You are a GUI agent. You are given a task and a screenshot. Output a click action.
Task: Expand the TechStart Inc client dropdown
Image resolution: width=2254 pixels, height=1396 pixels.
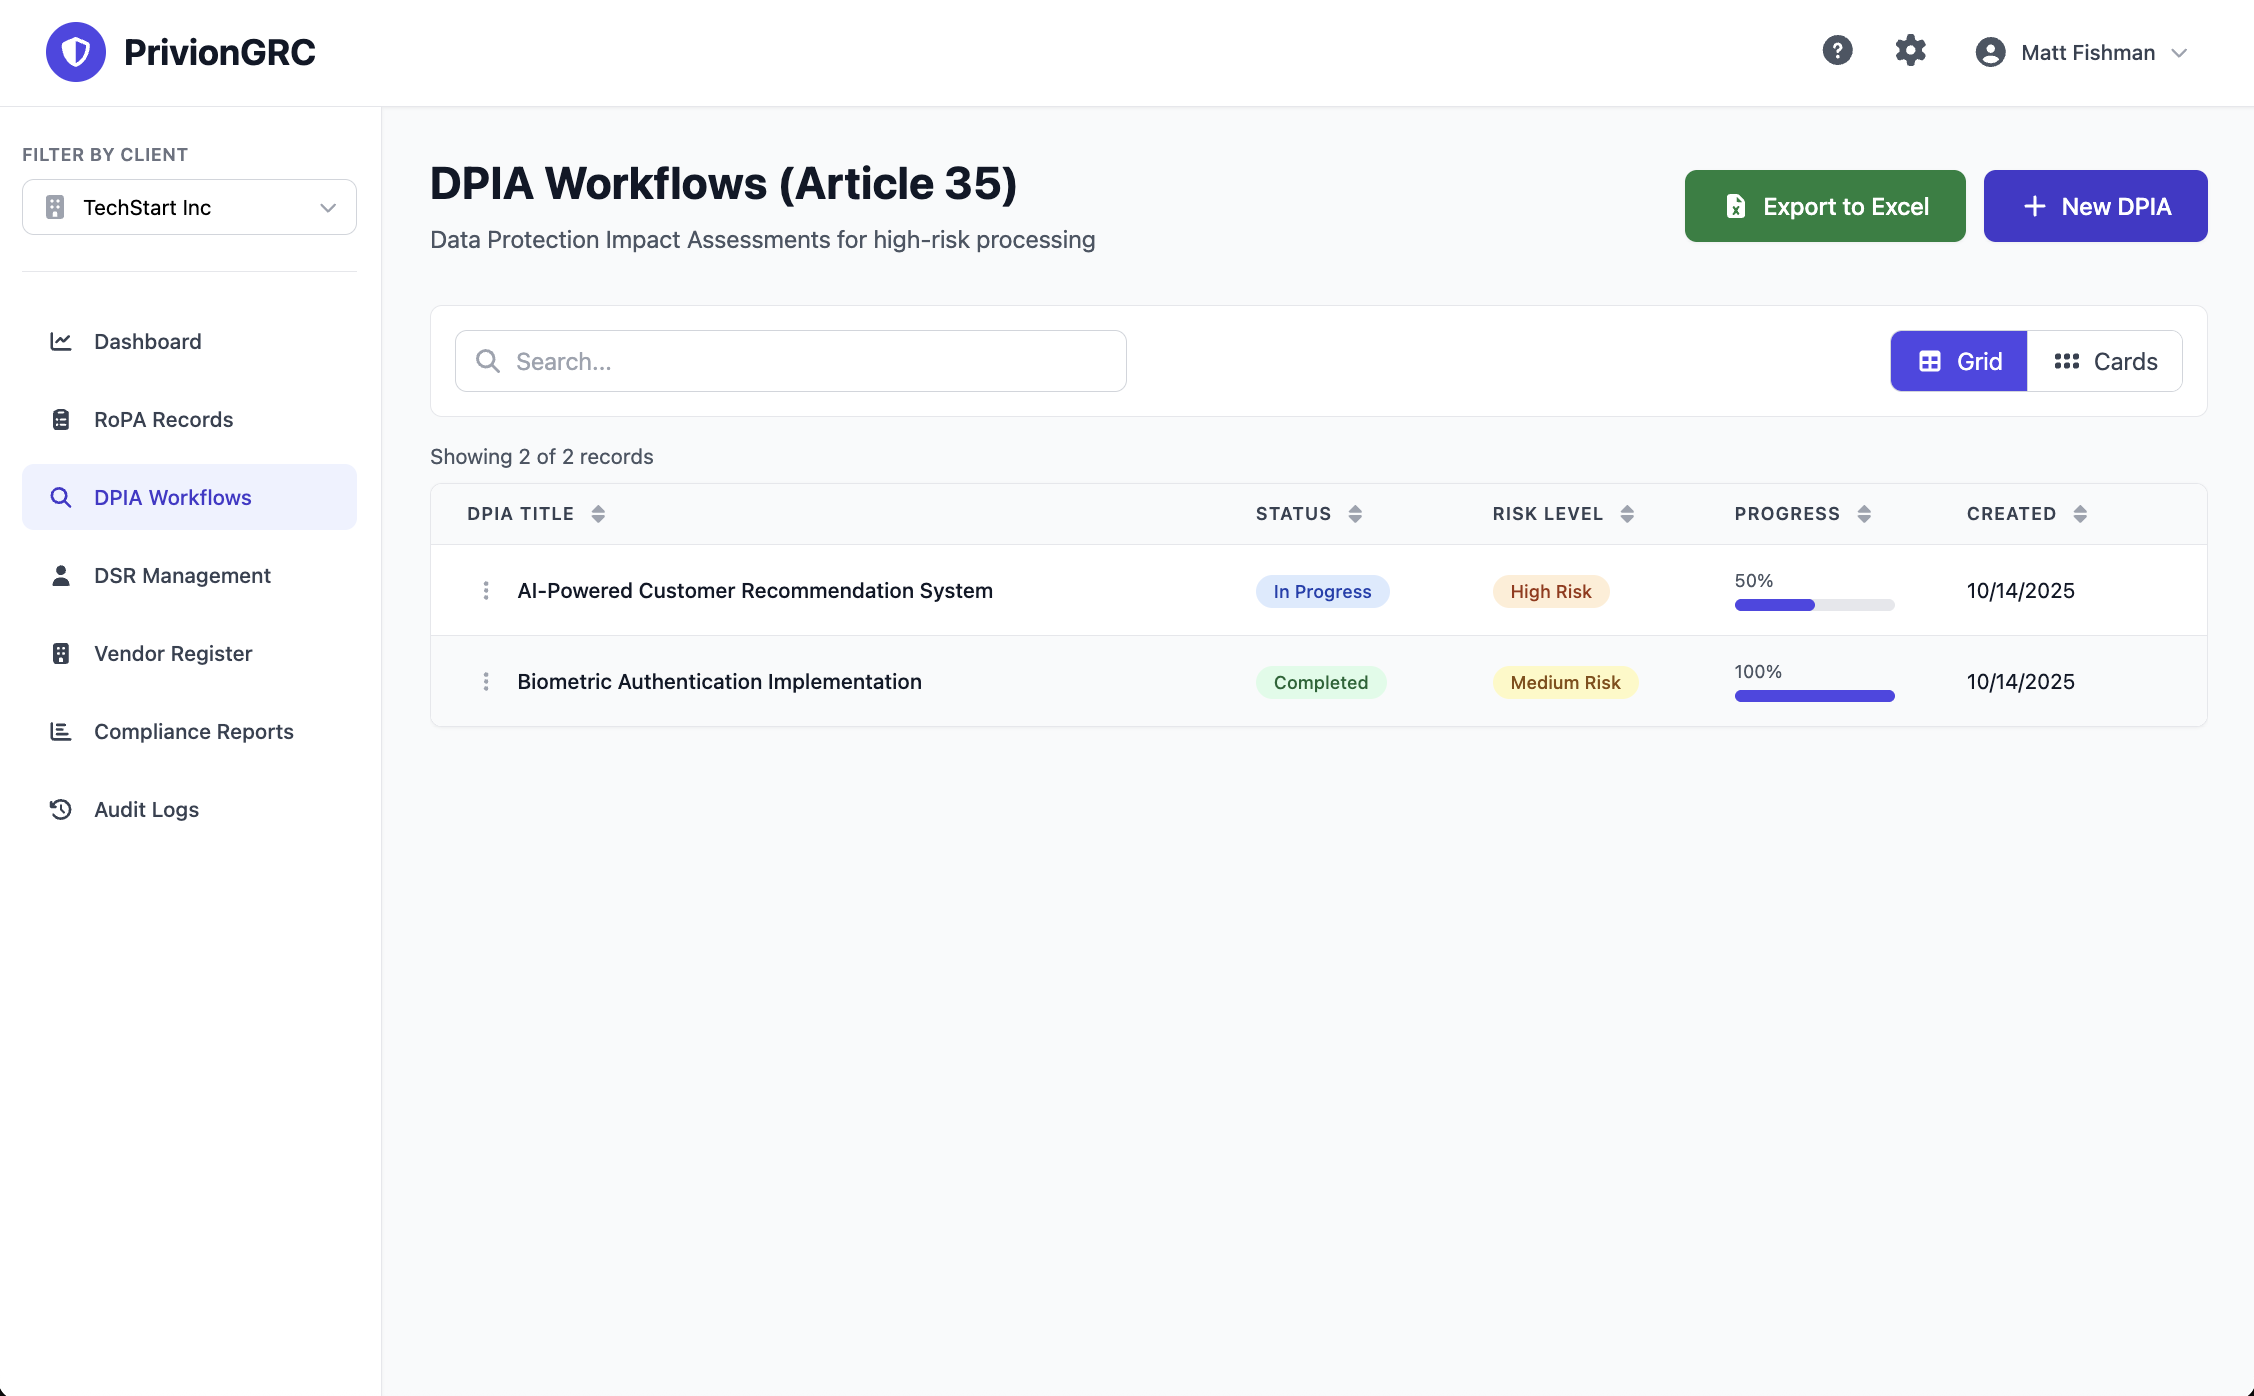(x=189, y=207)
